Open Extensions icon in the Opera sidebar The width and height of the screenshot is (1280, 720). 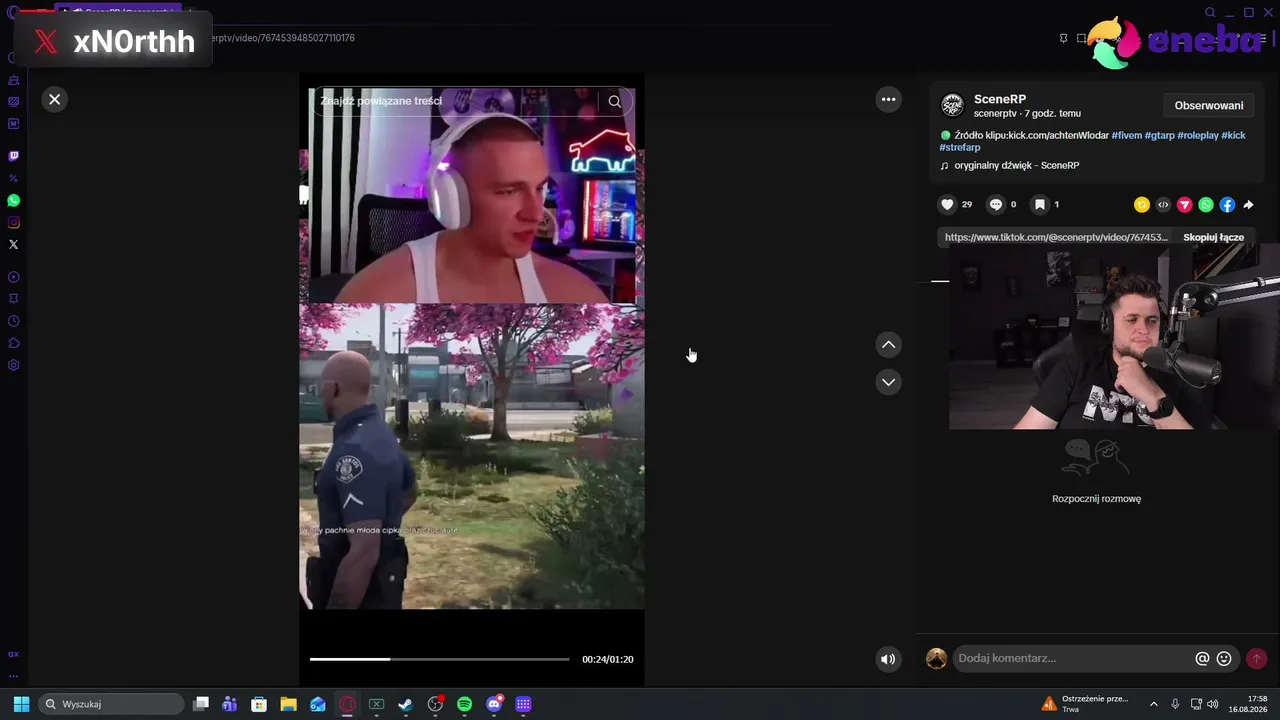click(14, 343)
